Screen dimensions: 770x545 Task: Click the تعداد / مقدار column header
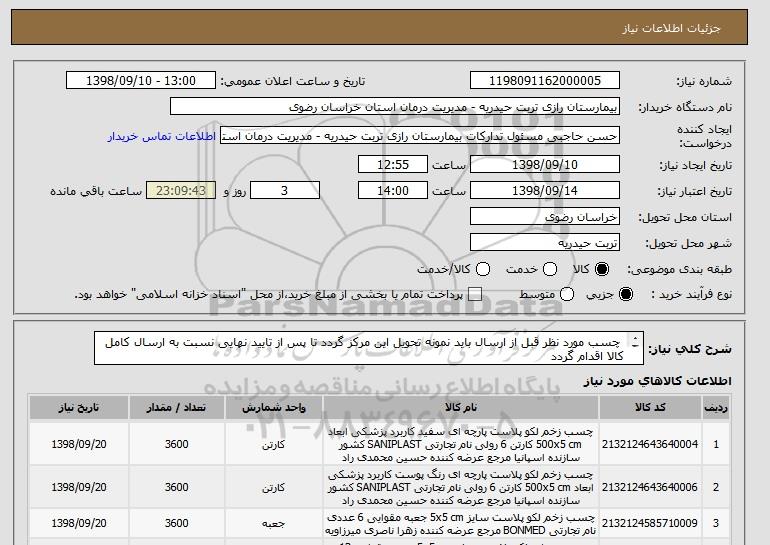point(177,408)
